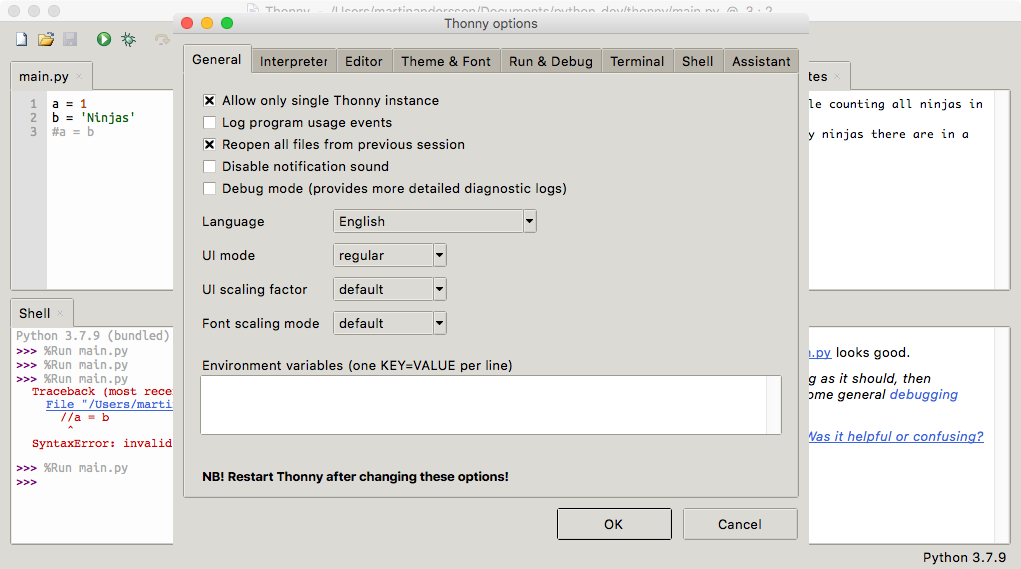This screenshot has height=569, width=1021.
Task: Run current script with green play icon
Action: click(104, 39)
